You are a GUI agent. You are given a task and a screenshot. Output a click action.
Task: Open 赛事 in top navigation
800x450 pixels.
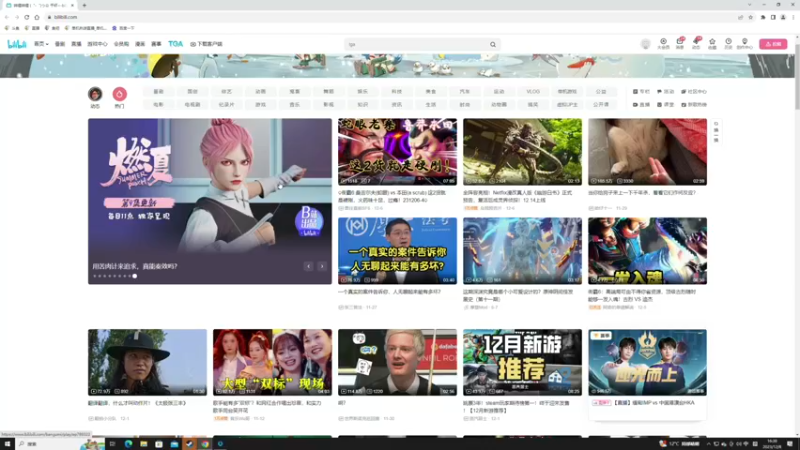156,44
